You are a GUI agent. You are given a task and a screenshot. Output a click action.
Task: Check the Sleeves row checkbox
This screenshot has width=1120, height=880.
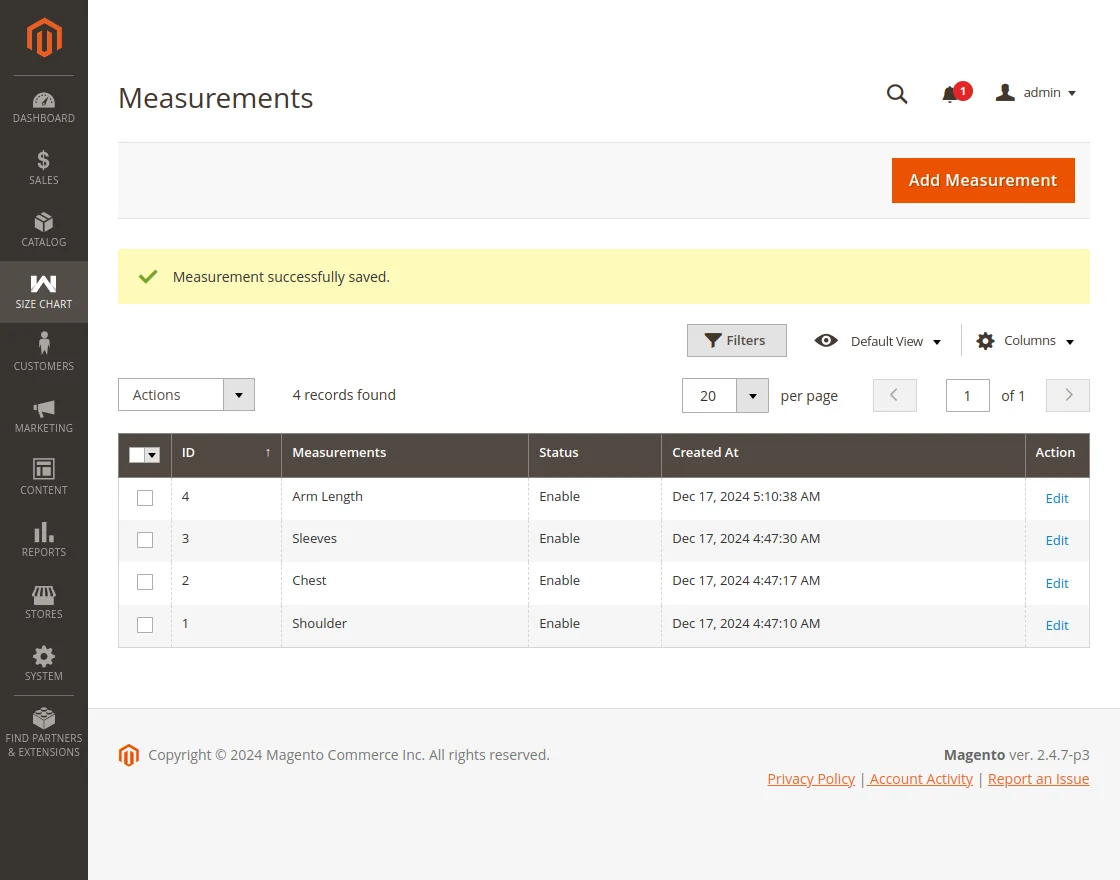tap(145, 540)
